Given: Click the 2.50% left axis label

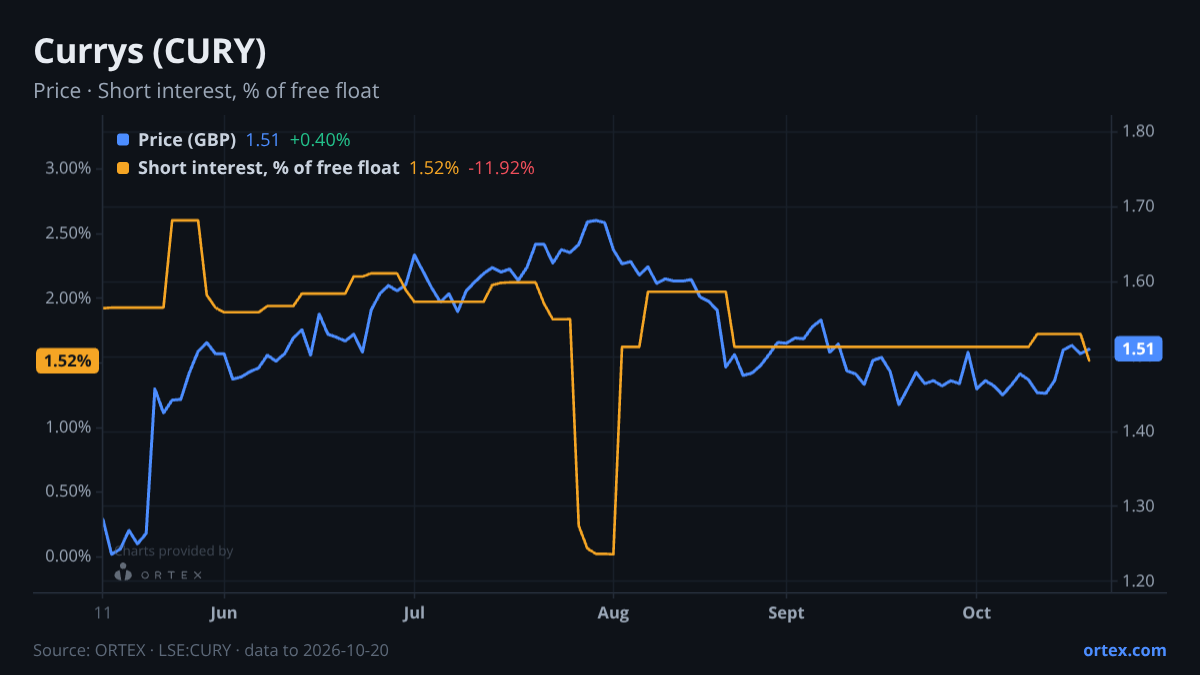Looking at the screenshot, I should pyautogui.click(x=68, y=233).
